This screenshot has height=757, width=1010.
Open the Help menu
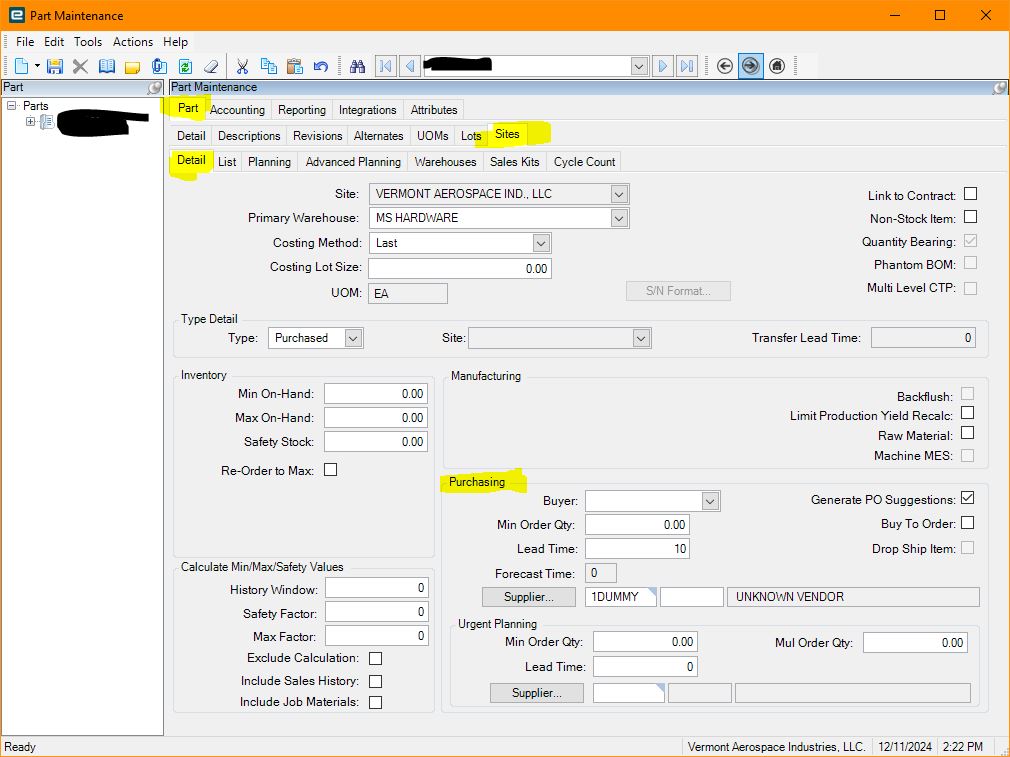[175, 42]
